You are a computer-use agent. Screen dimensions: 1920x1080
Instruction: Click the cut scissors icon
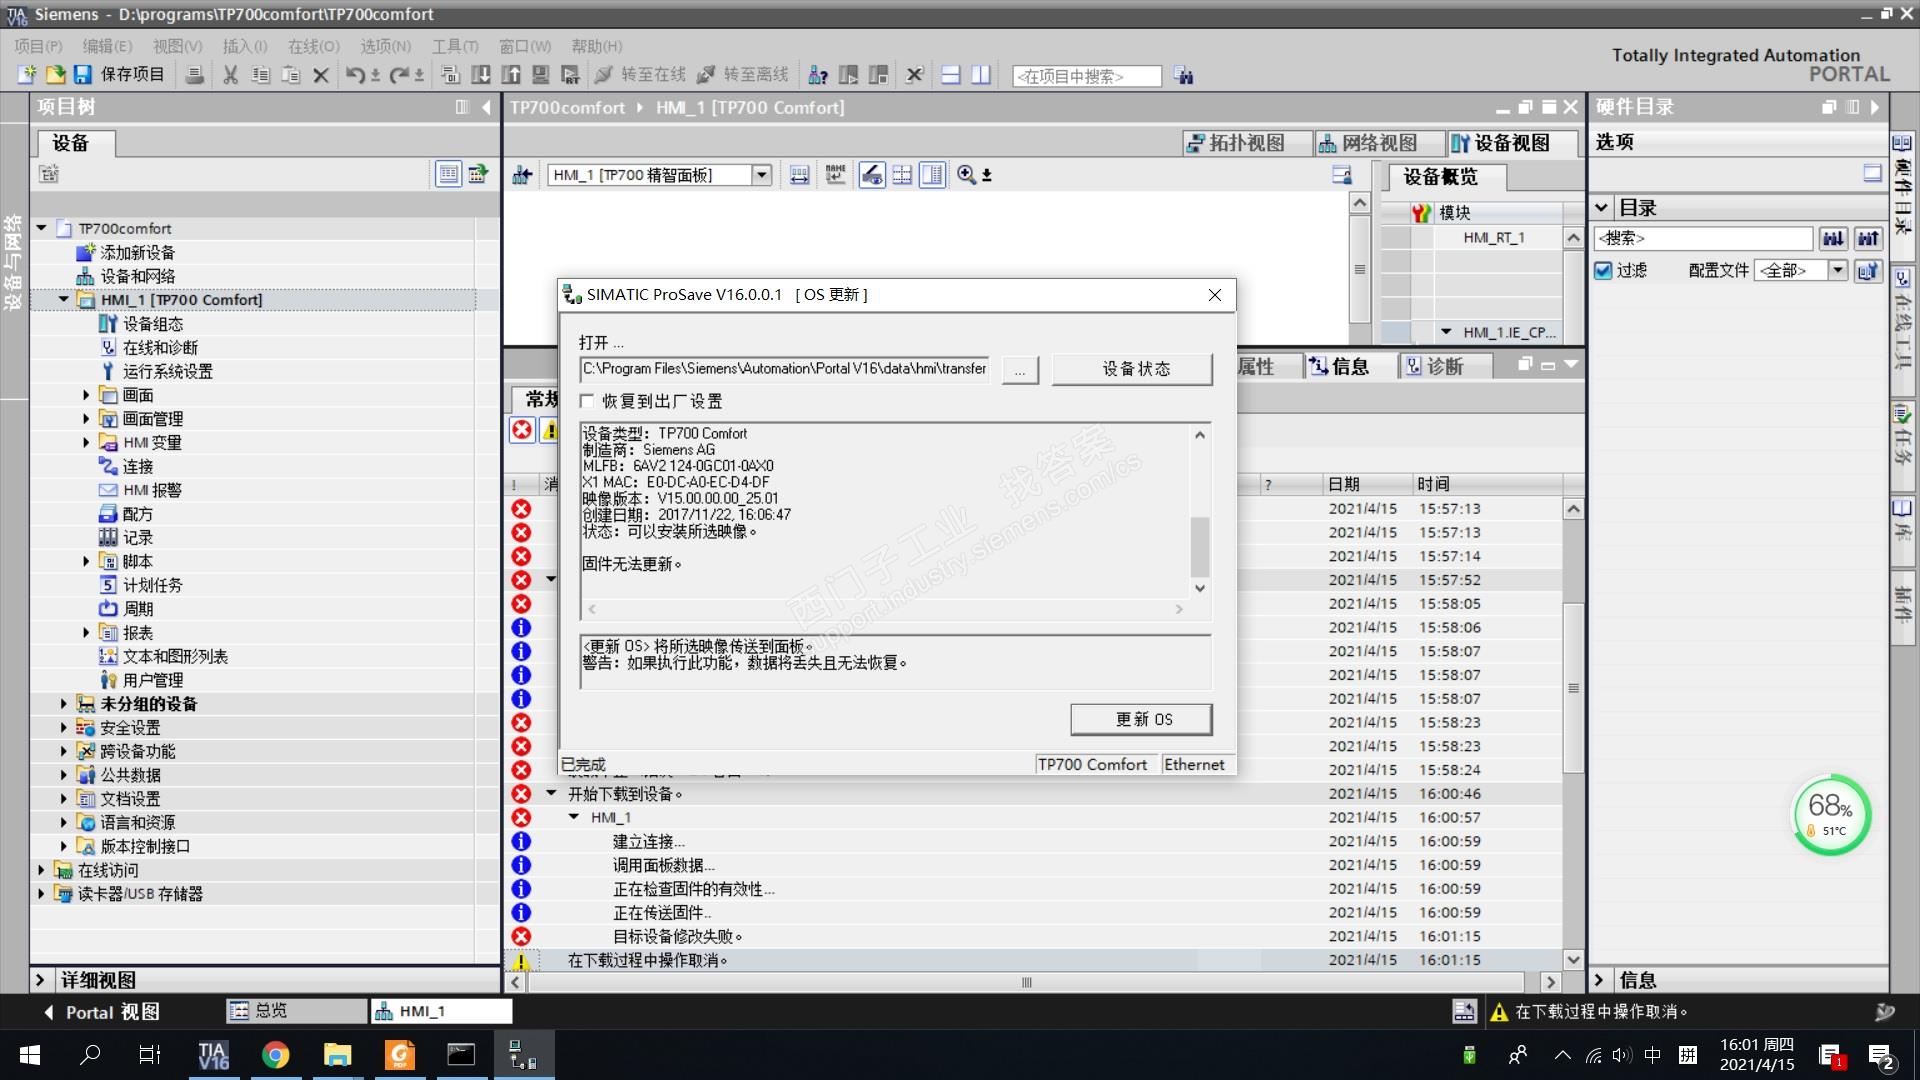230,75
